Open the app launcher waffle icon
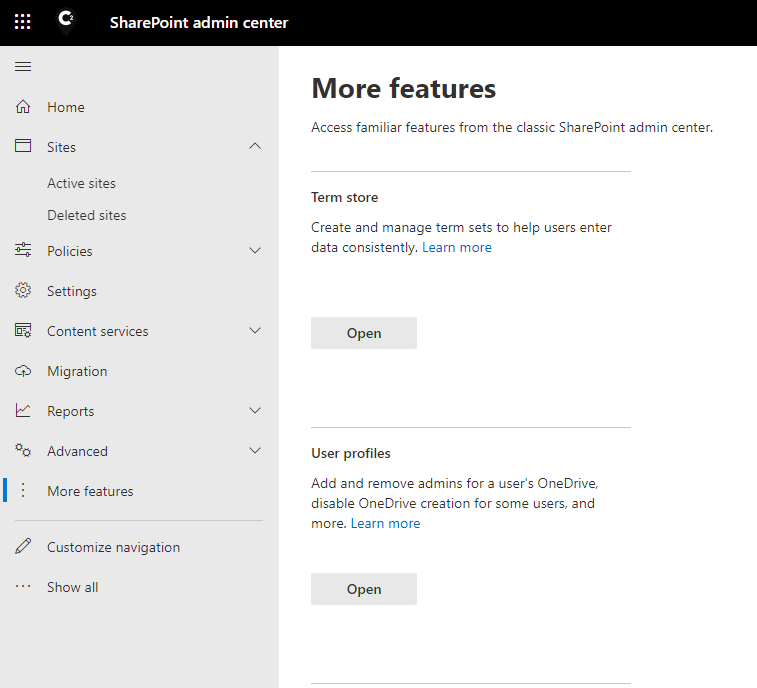The width and height of the screenshot is (757, 688). pos(23,22)
